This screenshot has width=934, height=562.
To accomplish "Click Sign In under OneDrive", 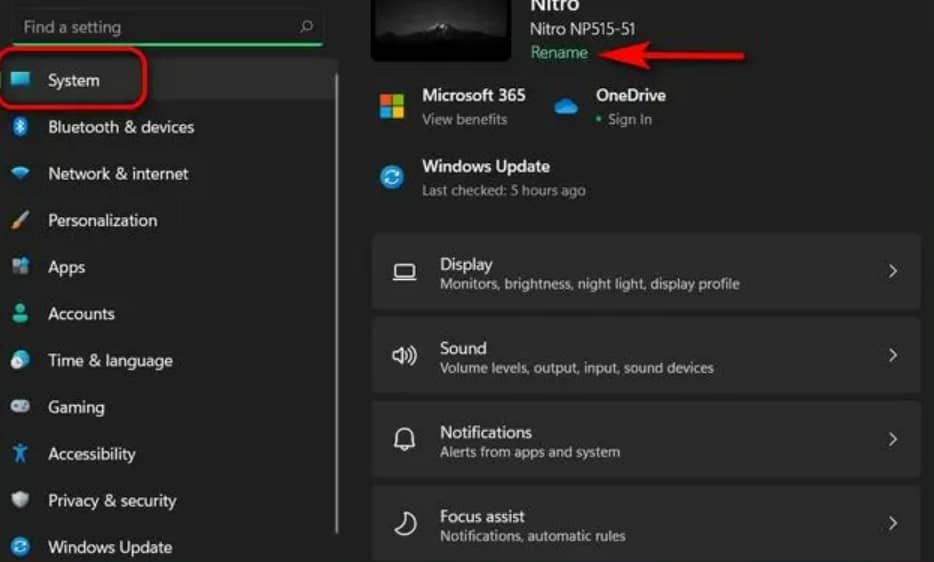I will click(630, 119).
